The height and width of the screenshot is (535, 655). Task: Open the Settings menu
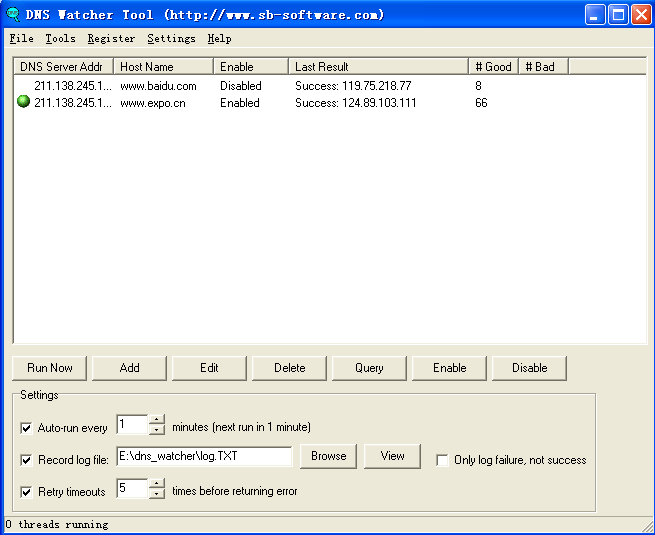click(x=171, y=39)
